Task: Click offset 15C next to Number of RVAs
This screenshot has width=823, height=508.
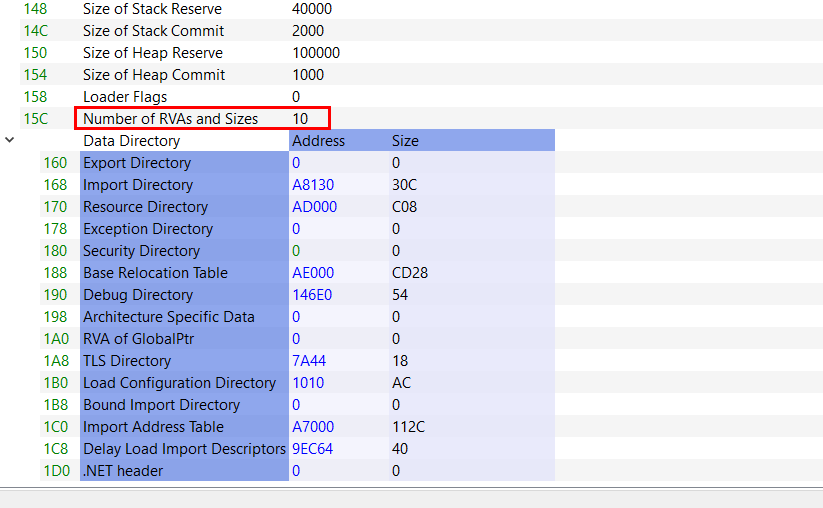Action: (36, 119)
